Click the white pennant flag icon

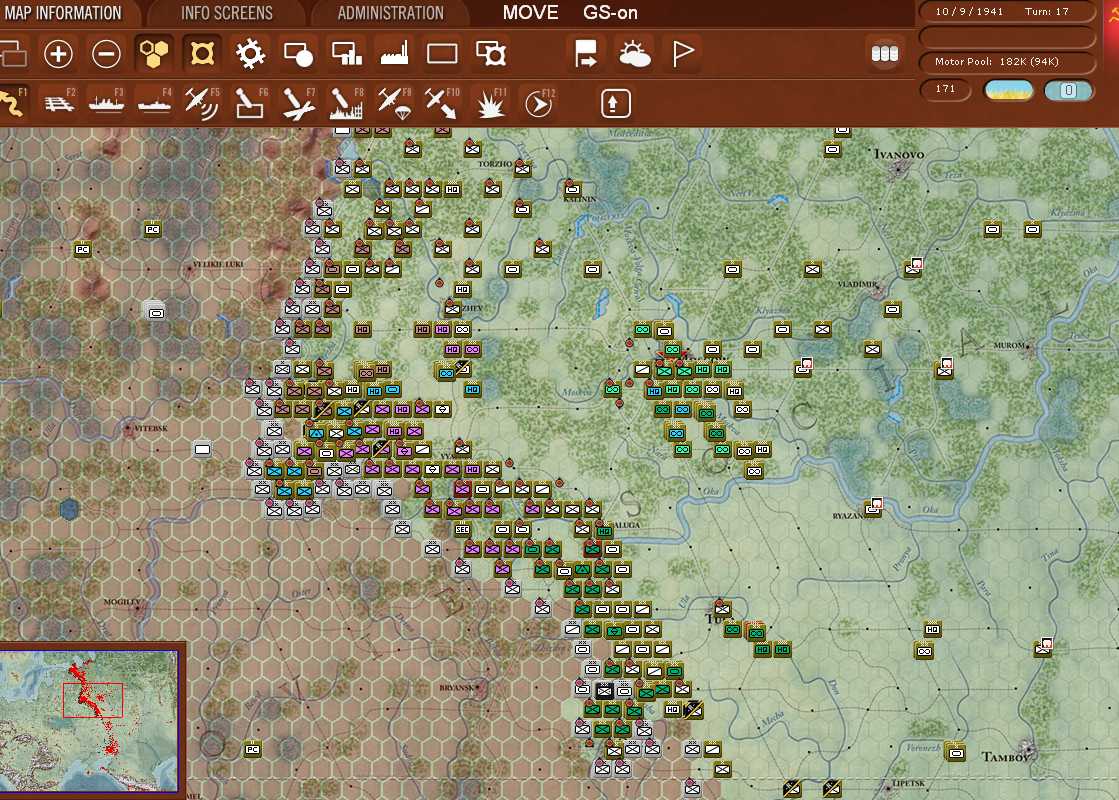(683, 54)
